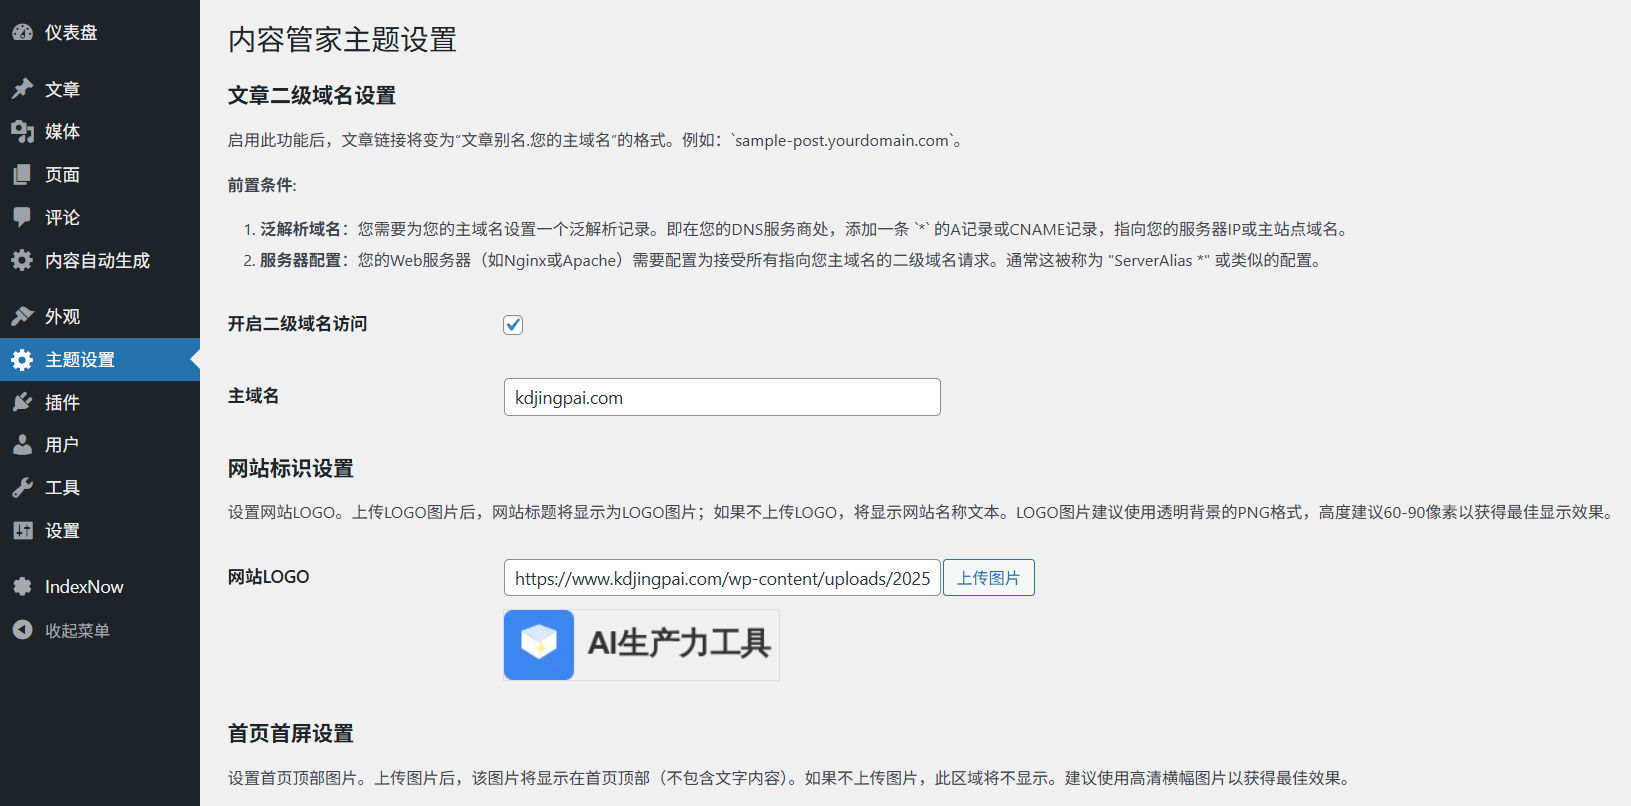Open the 内容自动生成 menu item
The image size is (1631, 806).
[97, 260]
